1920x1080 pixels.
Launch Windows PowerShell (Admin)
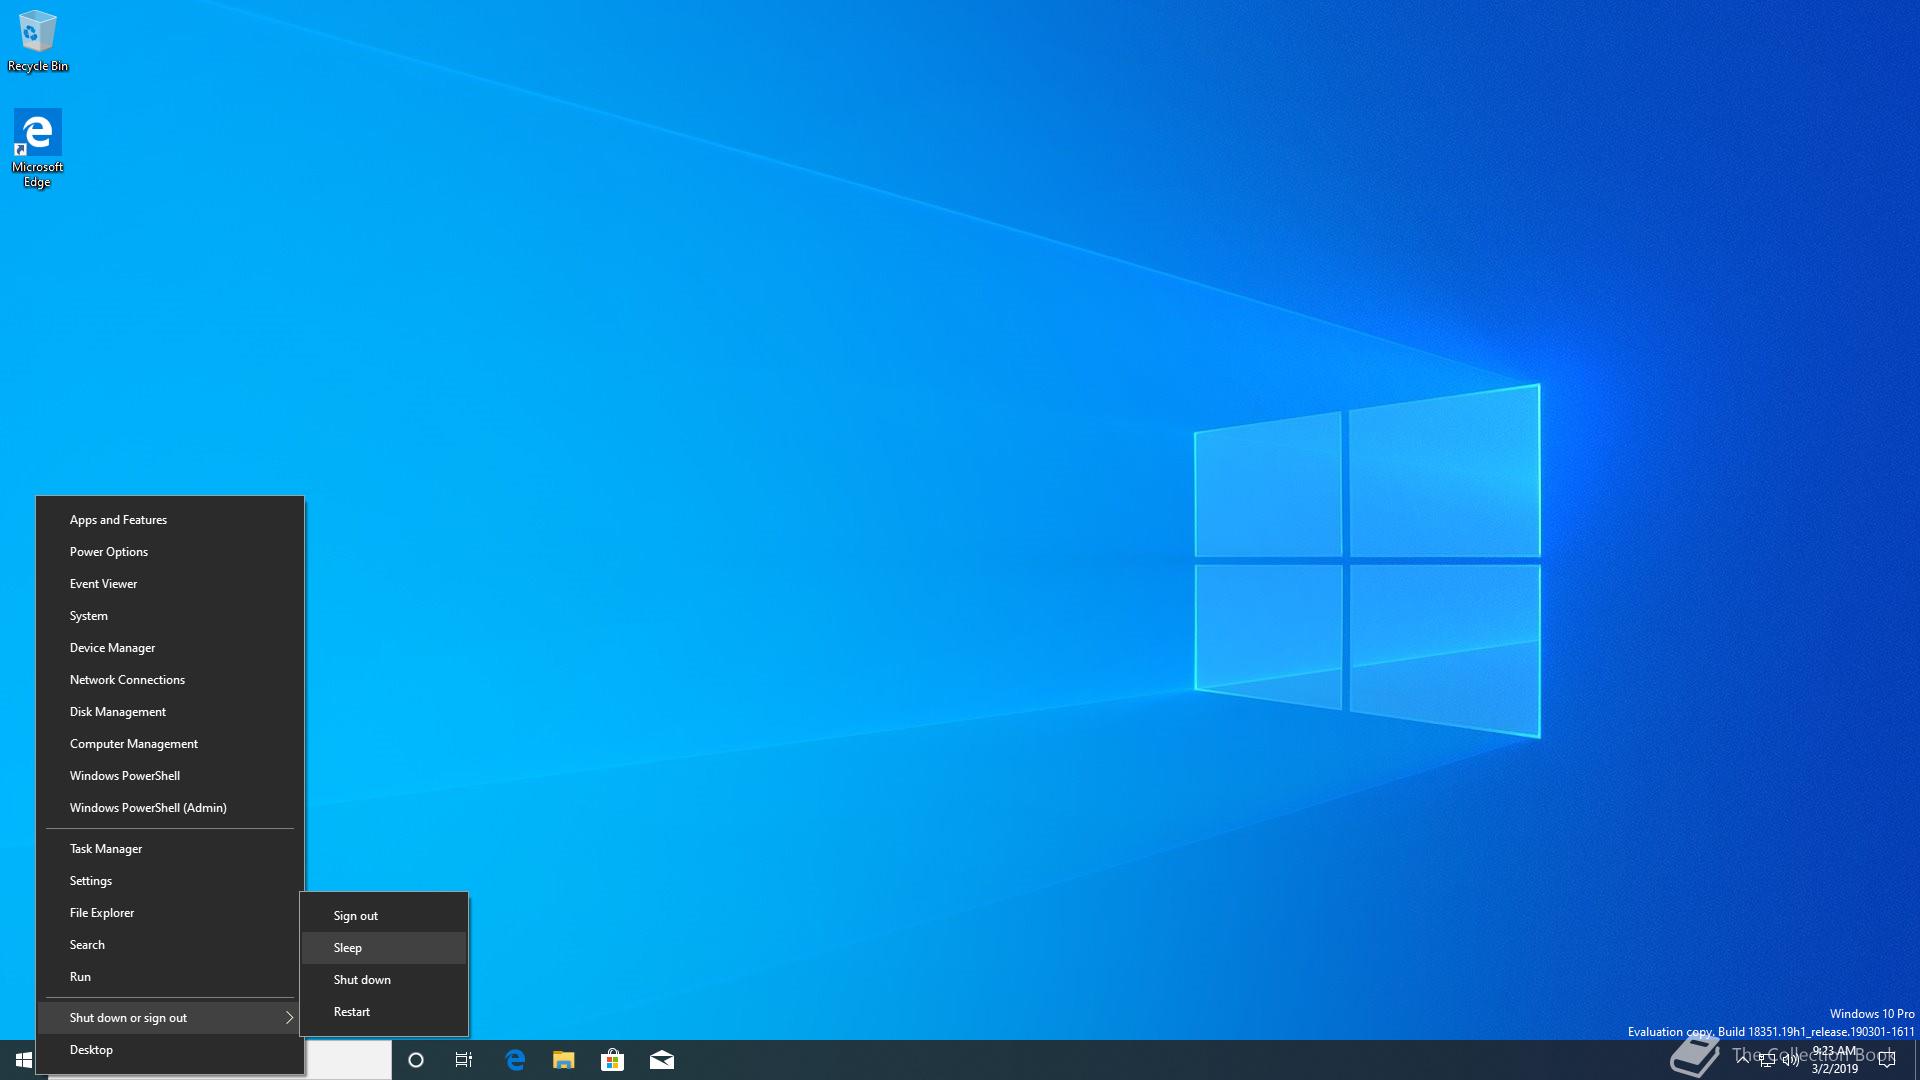coord(170,808)
